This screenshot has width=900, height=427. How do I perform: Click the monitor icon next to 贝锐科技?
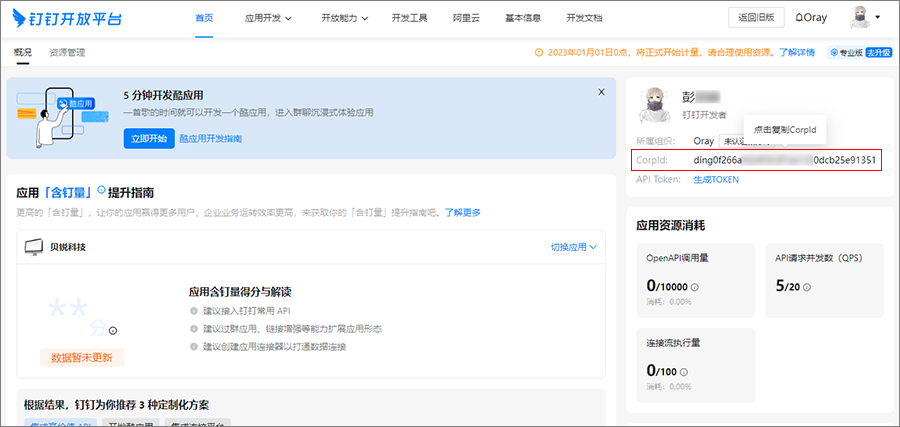point(34,247)
